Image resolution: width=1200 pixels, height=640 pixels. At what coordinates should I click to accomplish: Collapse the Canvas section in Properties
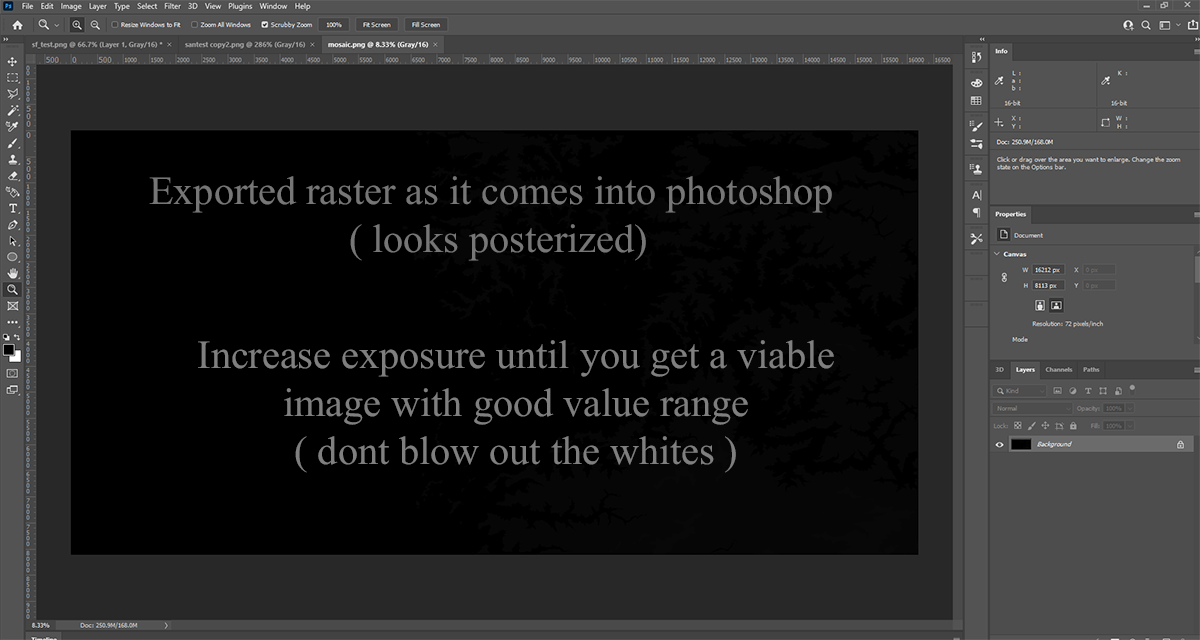(998, 253)
